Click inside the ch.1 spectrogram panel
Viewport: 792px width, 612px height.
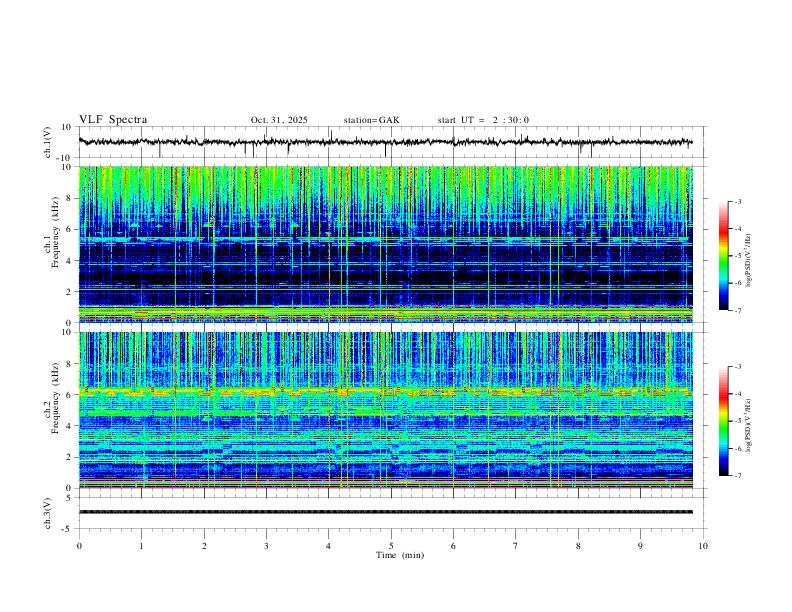pyautogui.click(x=385, y=244)
